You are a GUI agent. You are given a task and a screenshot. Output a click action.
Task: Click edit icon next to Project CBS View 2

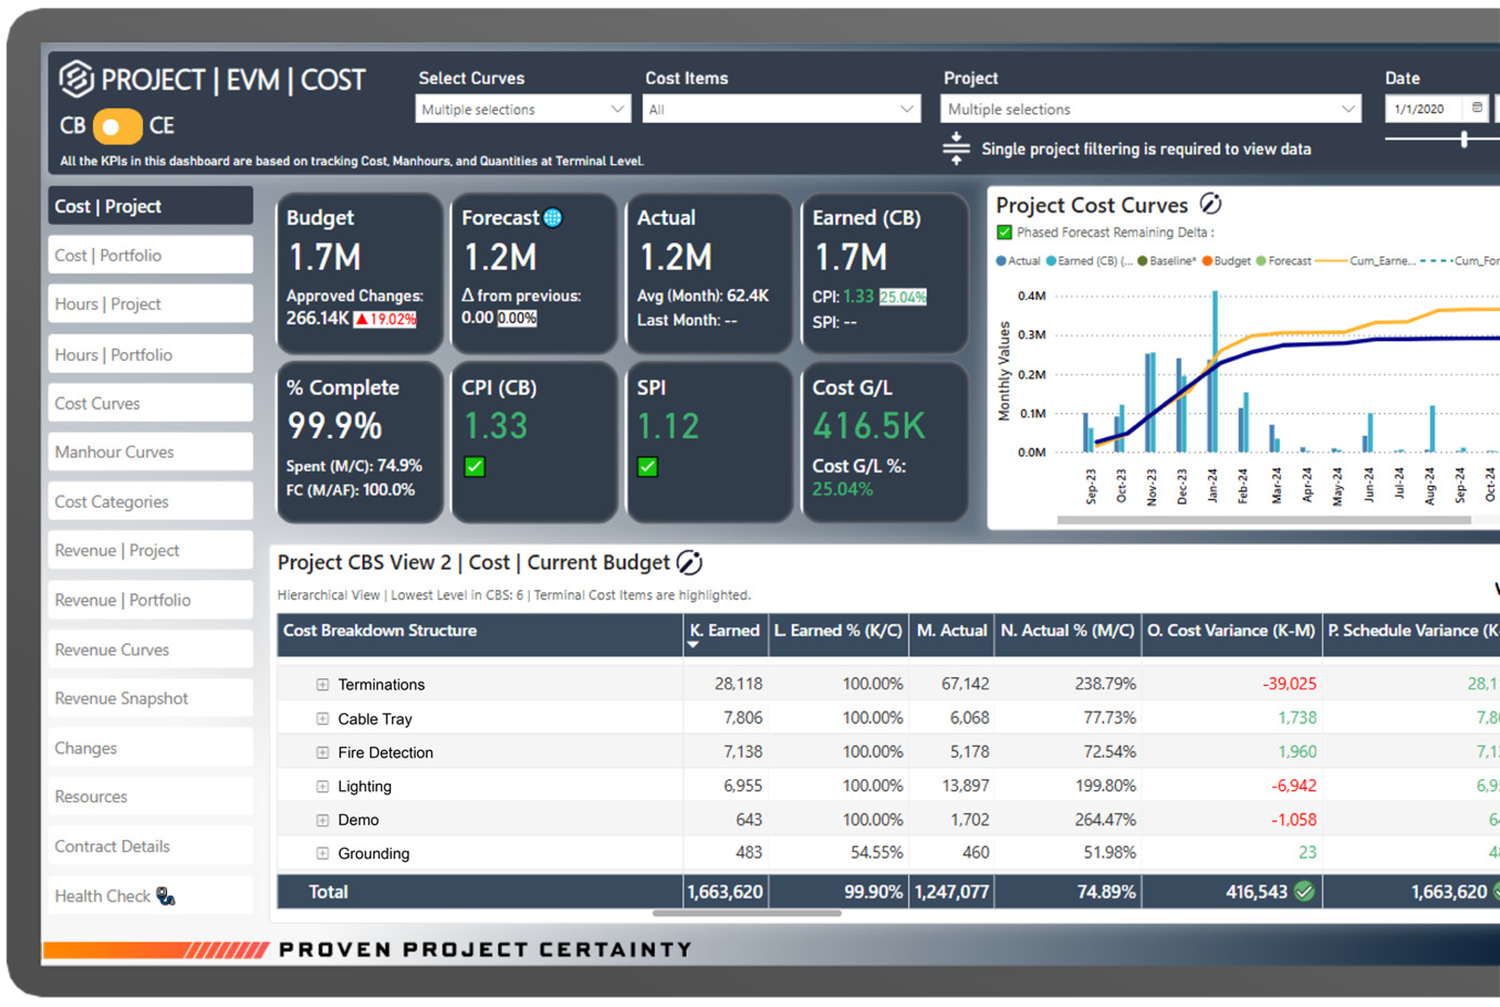coord(689,563)
